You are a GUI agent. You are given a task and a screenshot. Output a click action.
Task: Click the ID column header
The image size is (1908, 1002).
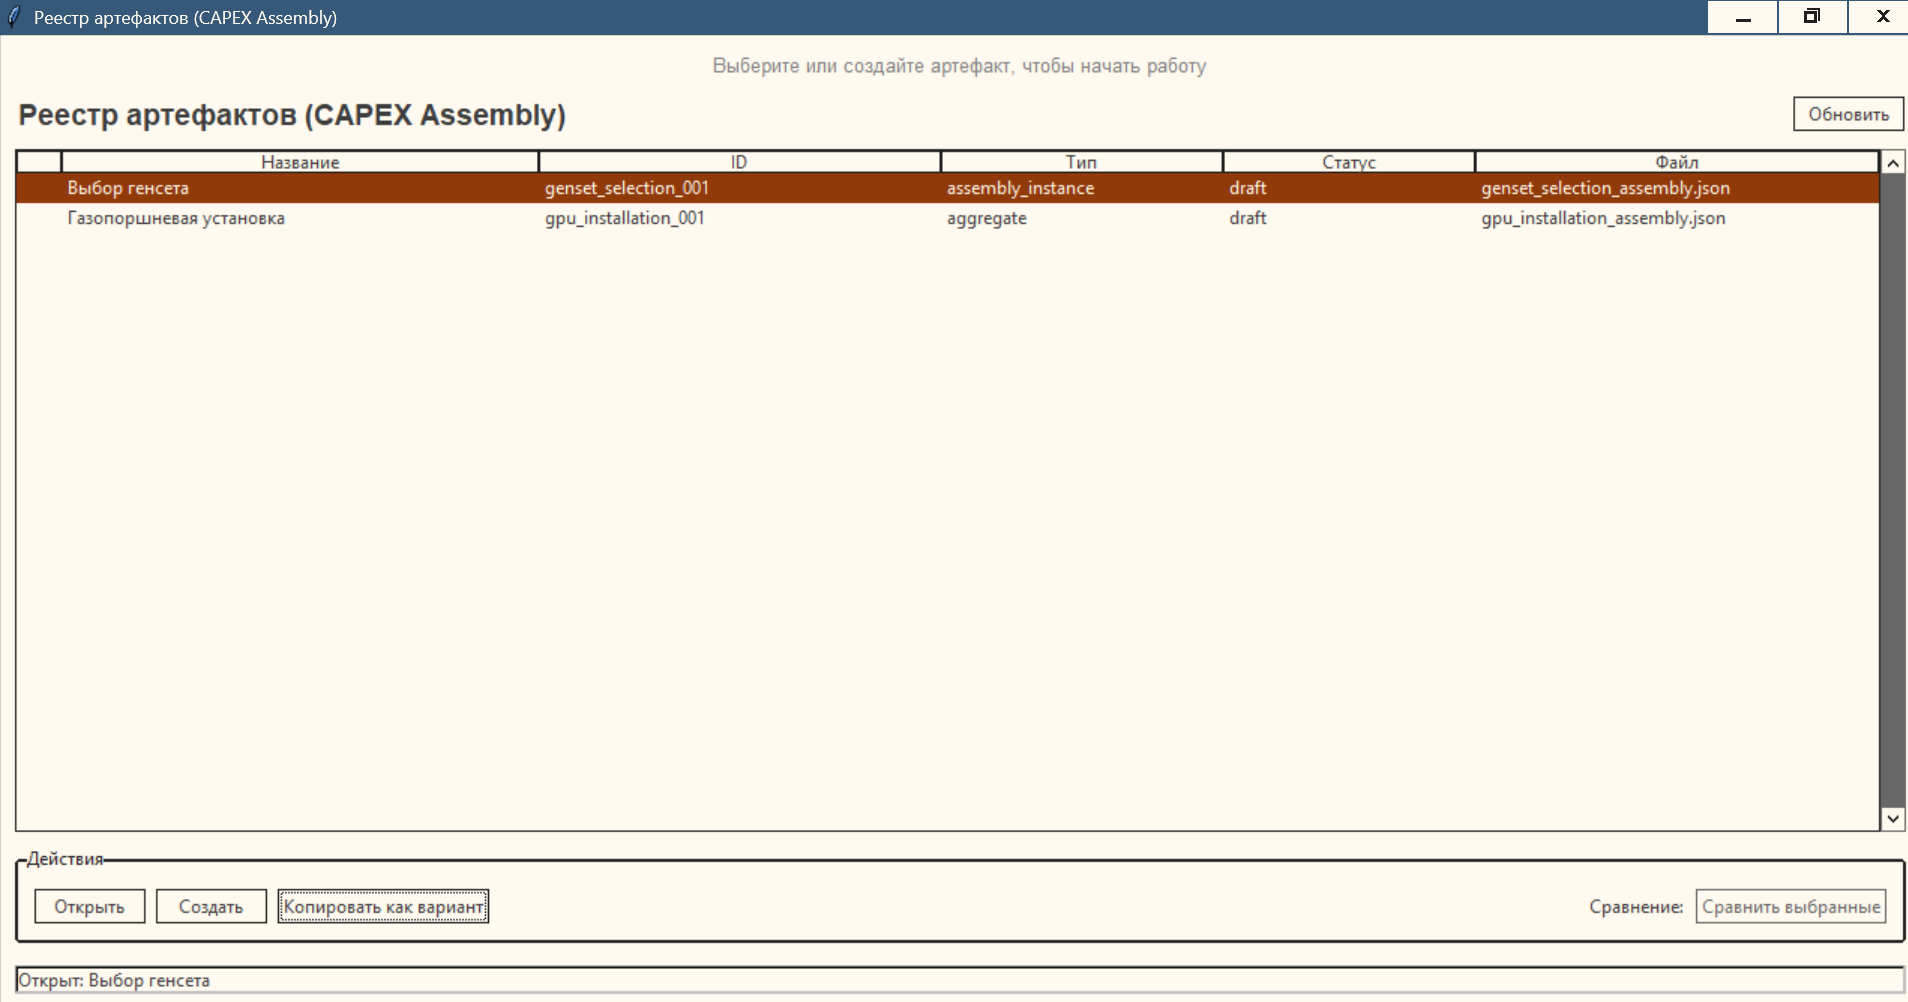coord(739,162)
